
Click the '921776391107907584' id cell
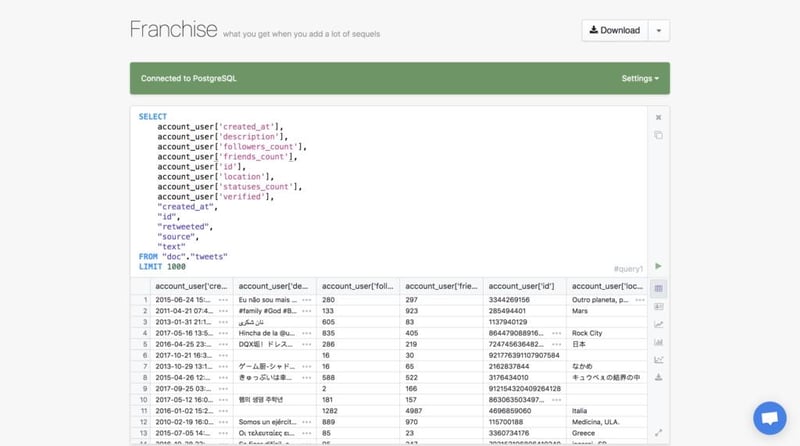(x=524, y=356)
